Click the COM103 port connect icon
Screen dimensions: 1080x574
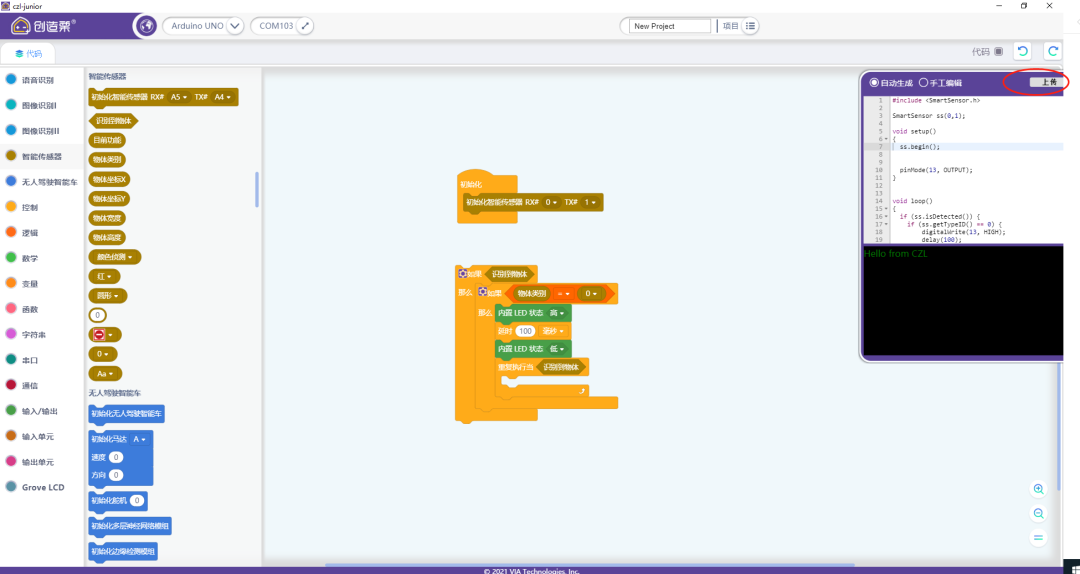(x=305, y=26)
